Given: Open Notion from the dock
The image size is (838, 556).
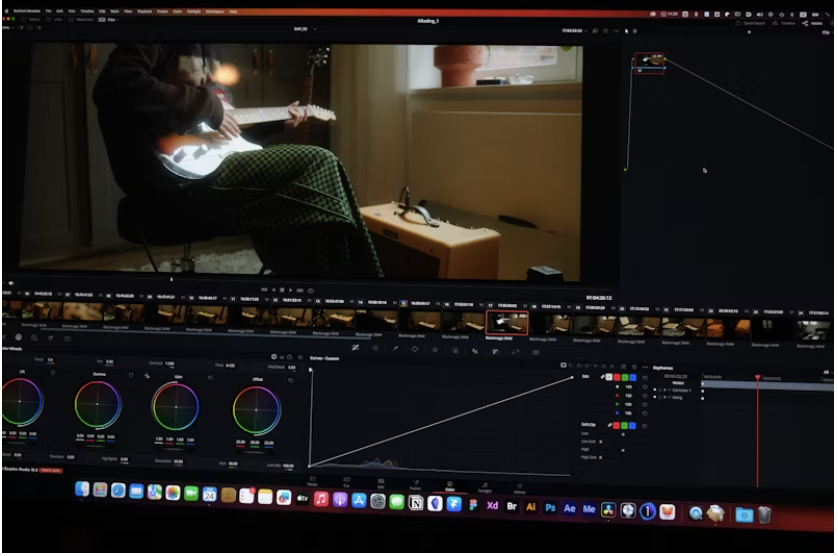Looking at the screenshot, I should (416, 503).
